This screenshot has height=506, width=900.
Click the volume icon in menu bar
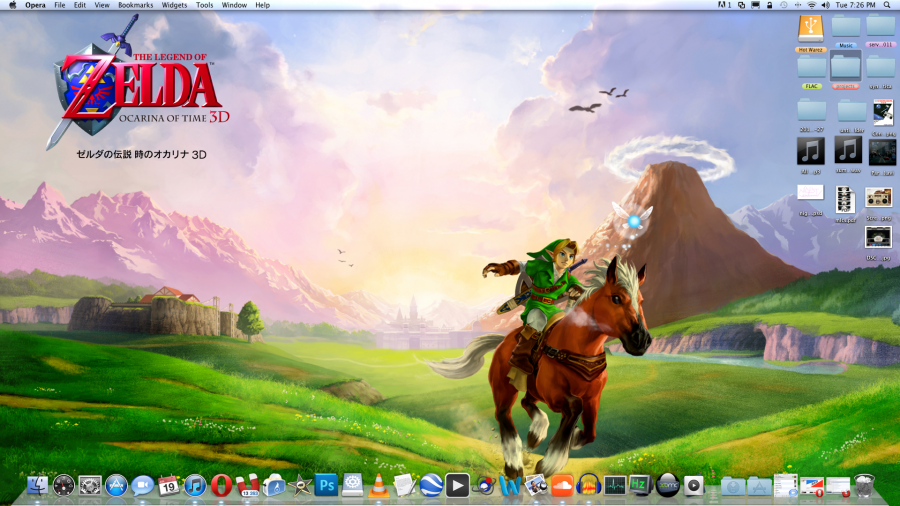click(825, 5)
